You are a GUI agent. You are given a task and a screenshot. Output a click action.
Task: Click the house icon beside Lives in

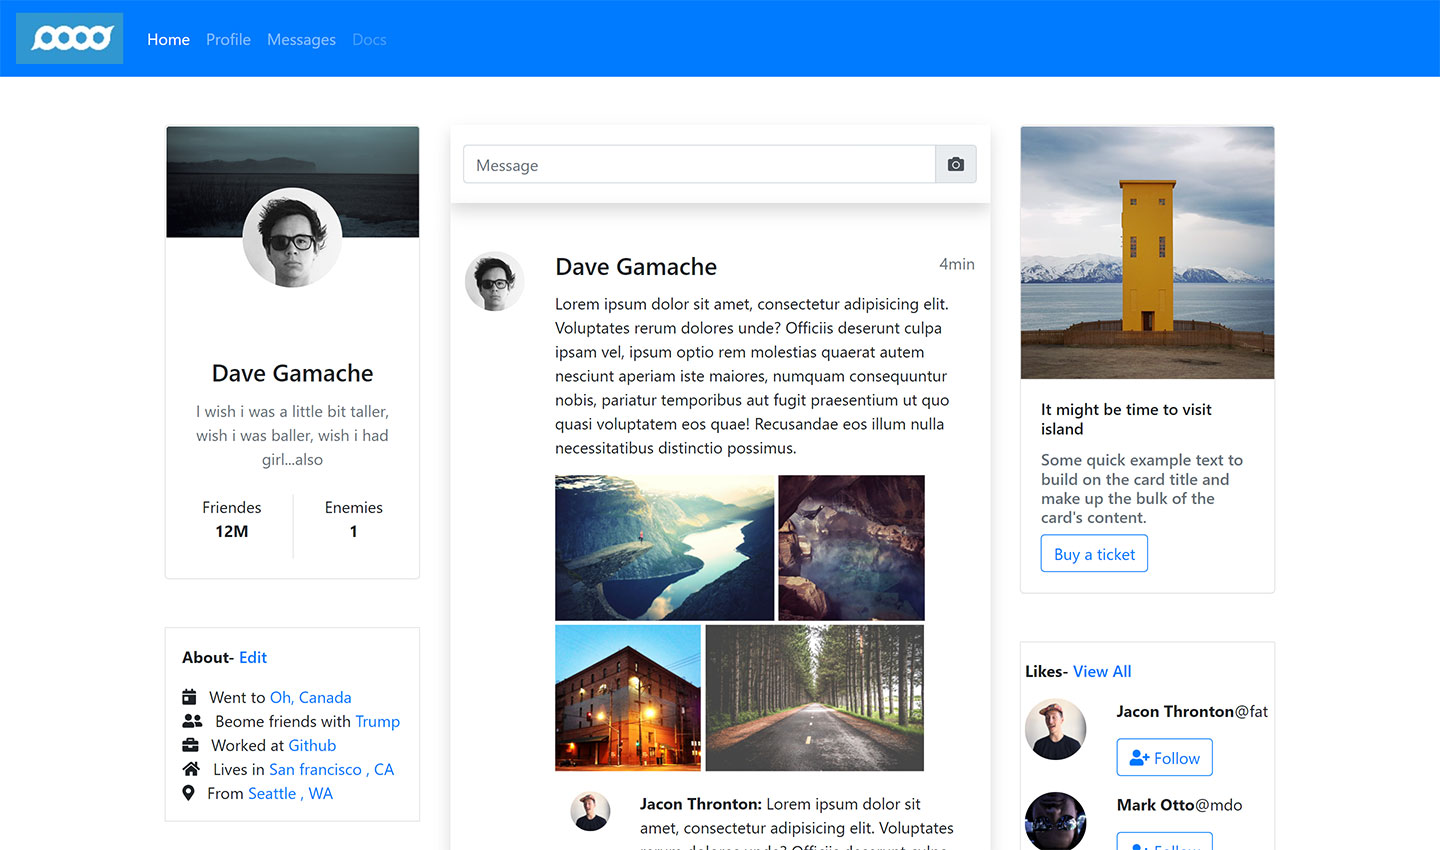point(191,769)
